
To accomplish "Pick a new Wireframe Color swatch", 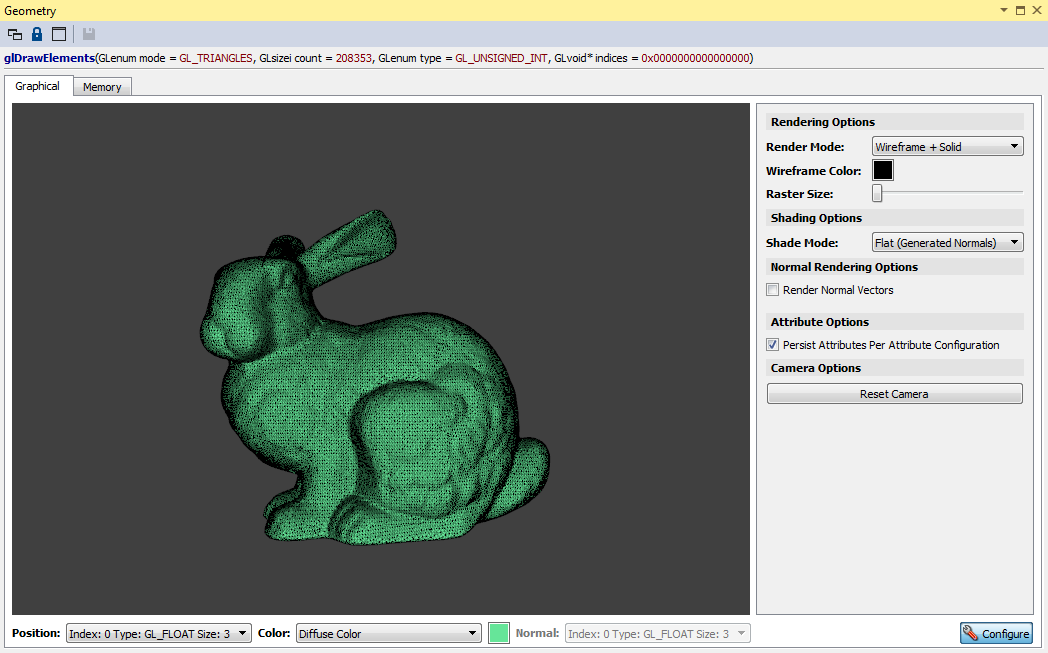I will (883, 170).
